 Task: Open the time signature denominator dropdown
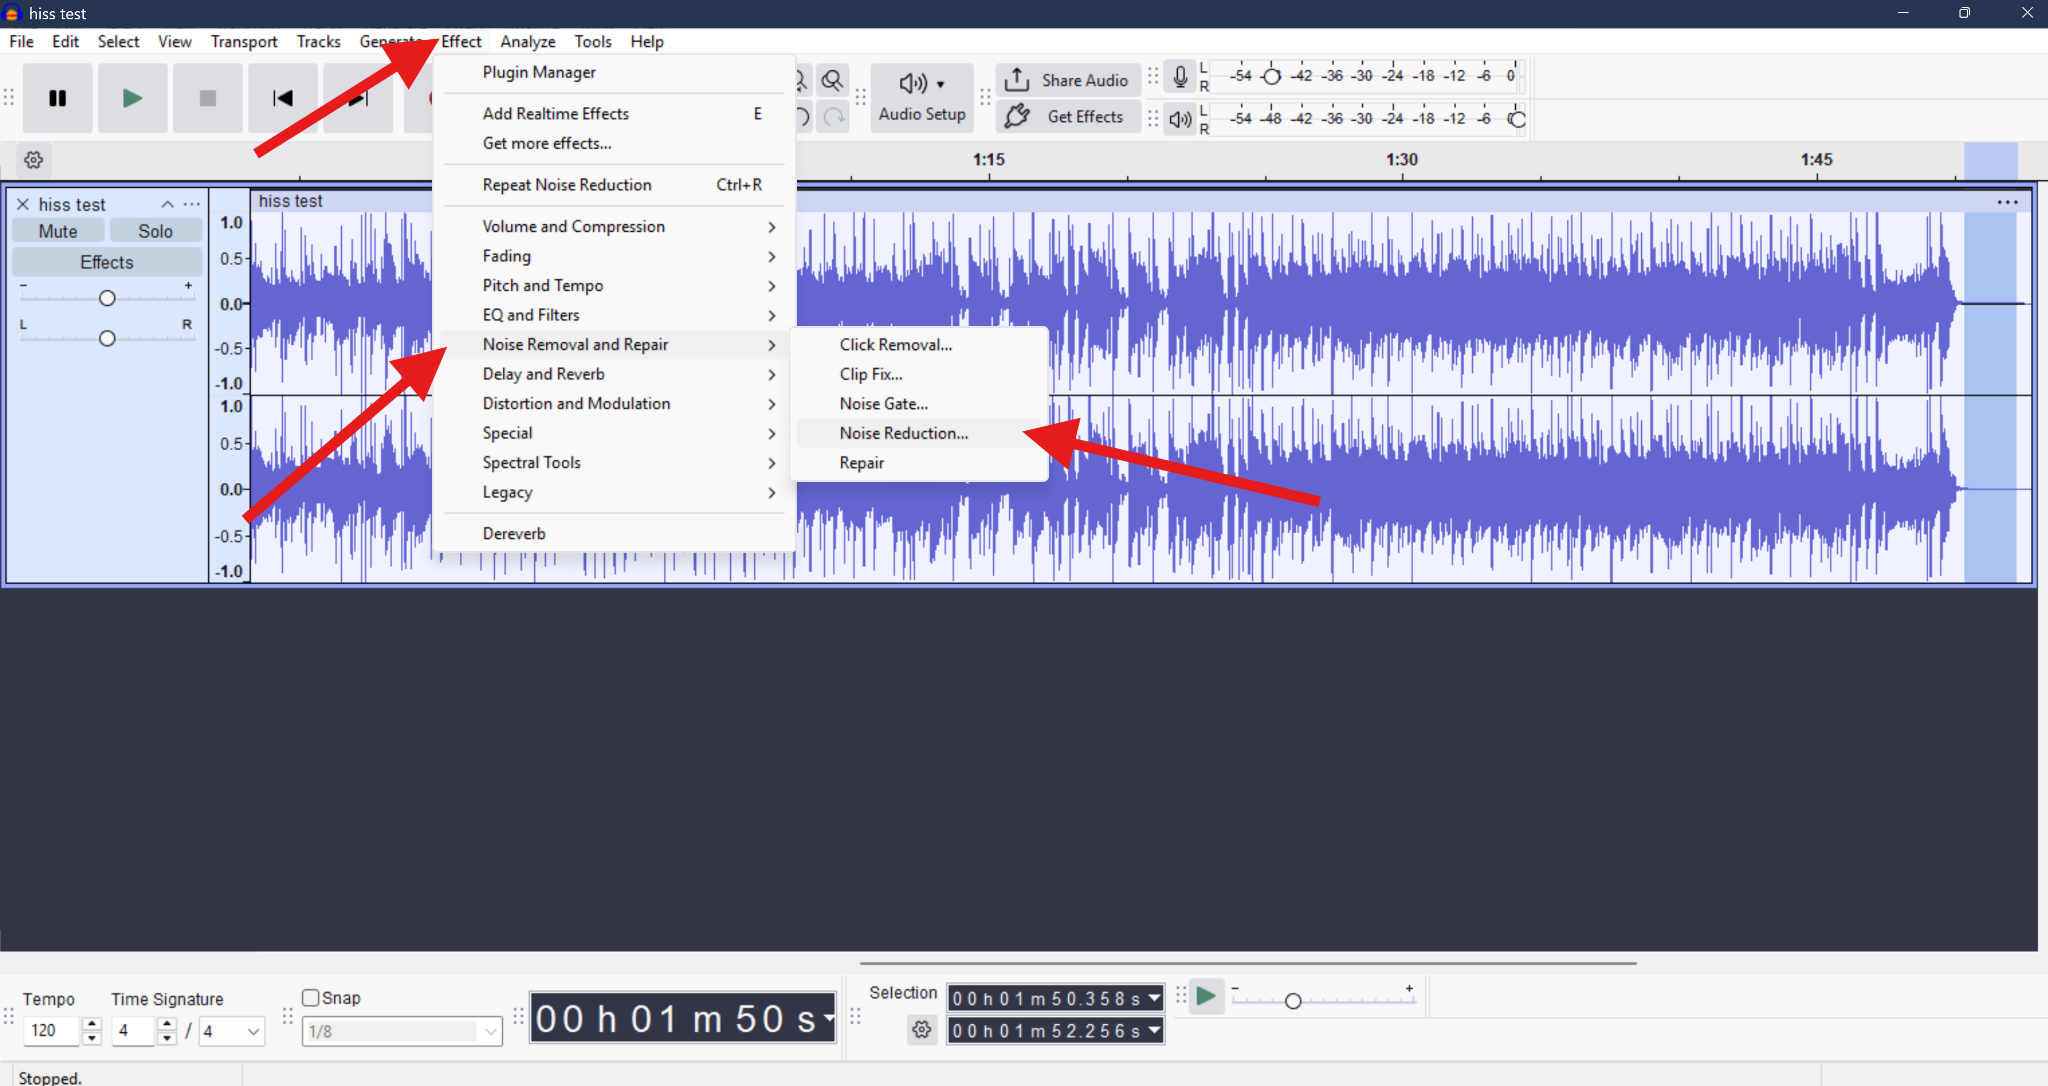click(x=251, y=1031)
